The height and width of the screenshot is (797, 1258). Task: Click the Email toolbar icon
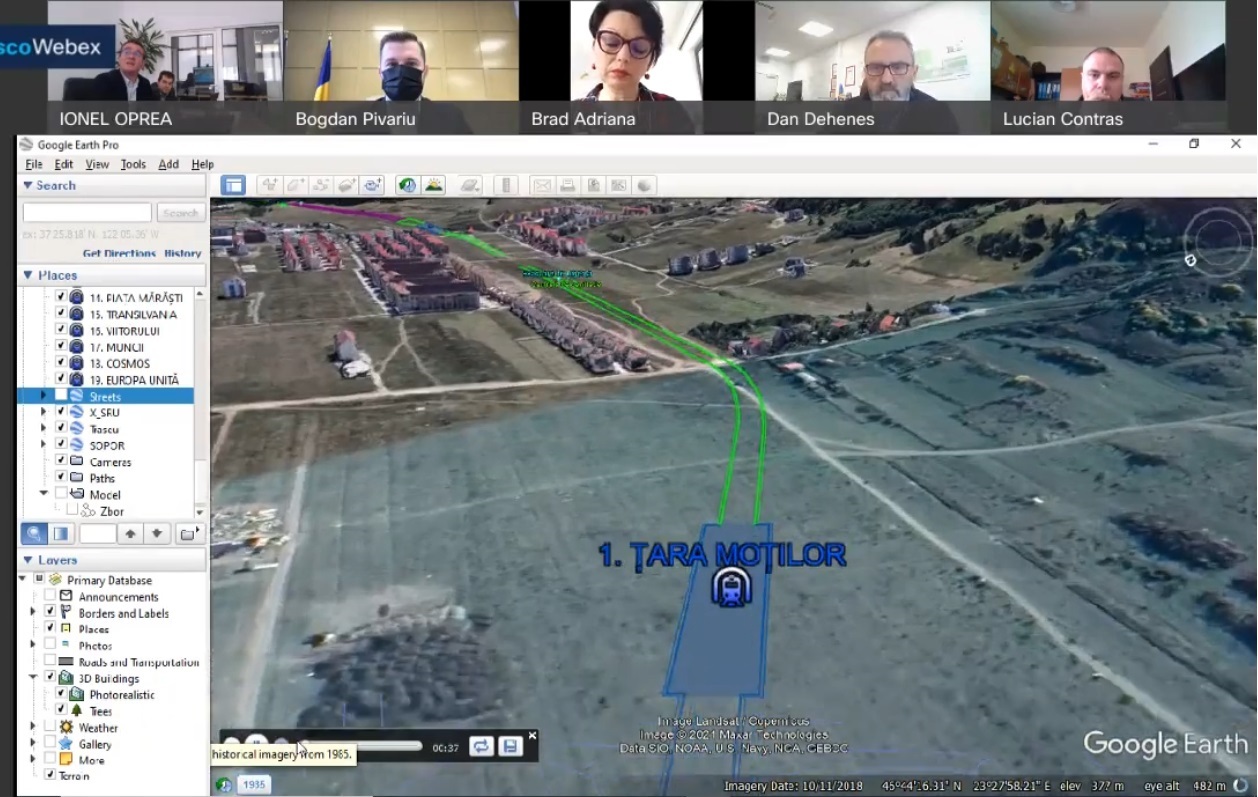(542, 185)
